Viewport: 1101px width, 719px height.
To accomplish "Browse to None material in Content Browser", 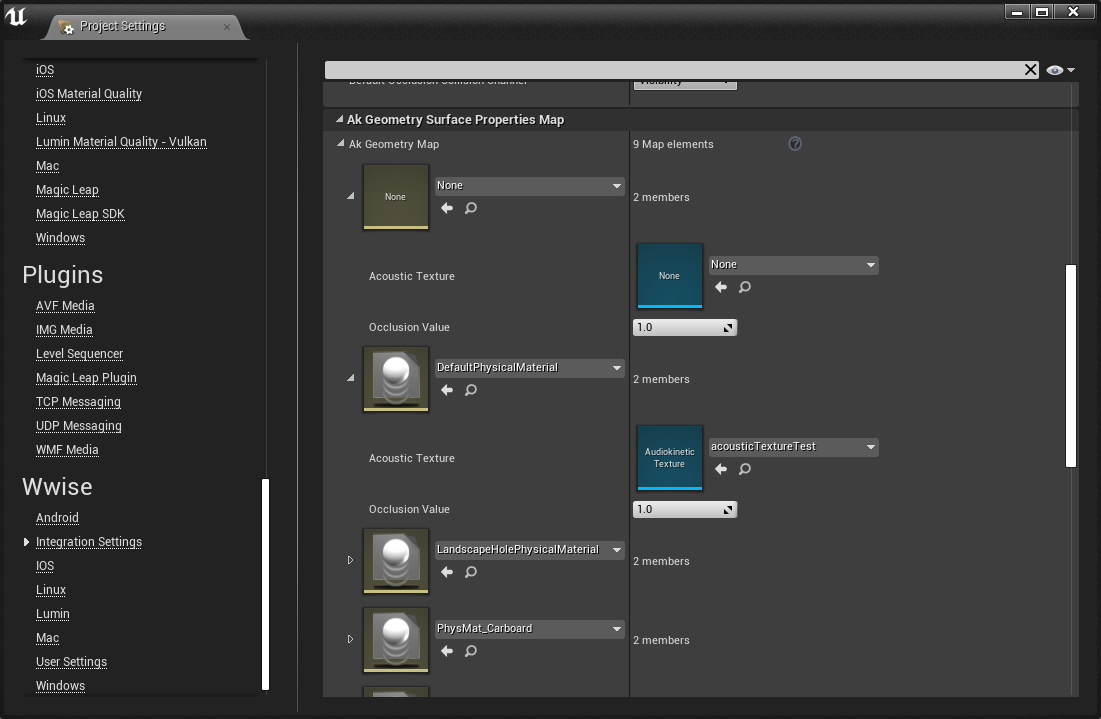I will (x=471, y=208).
